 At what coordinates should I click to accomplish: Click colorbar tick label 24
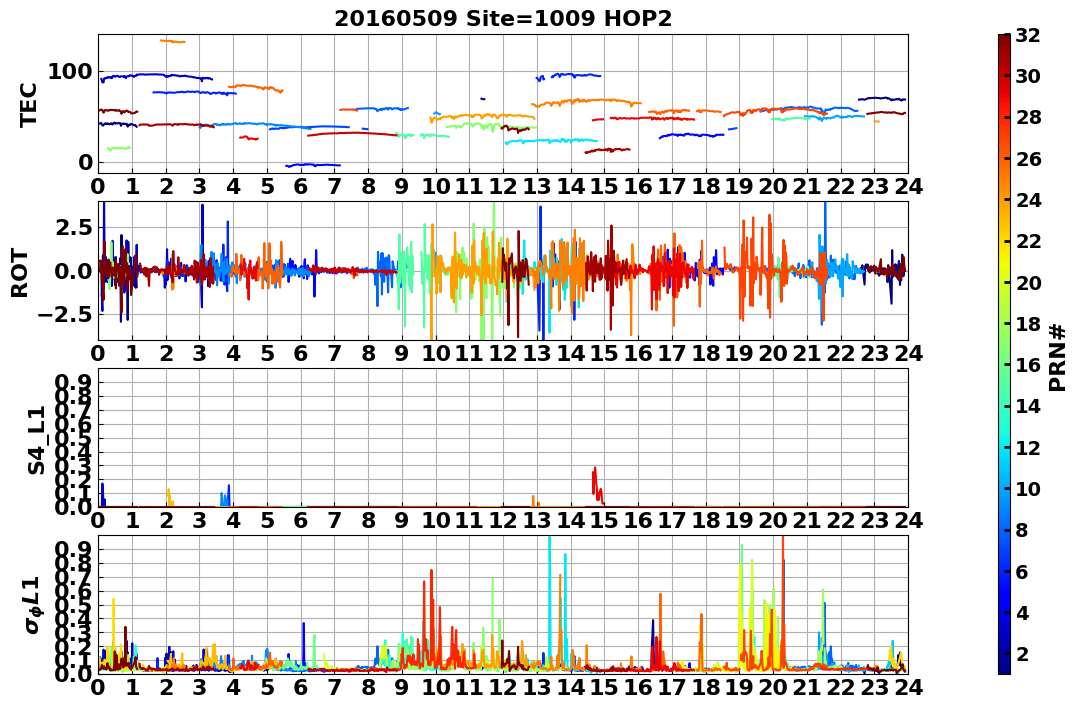[1028, 200]
